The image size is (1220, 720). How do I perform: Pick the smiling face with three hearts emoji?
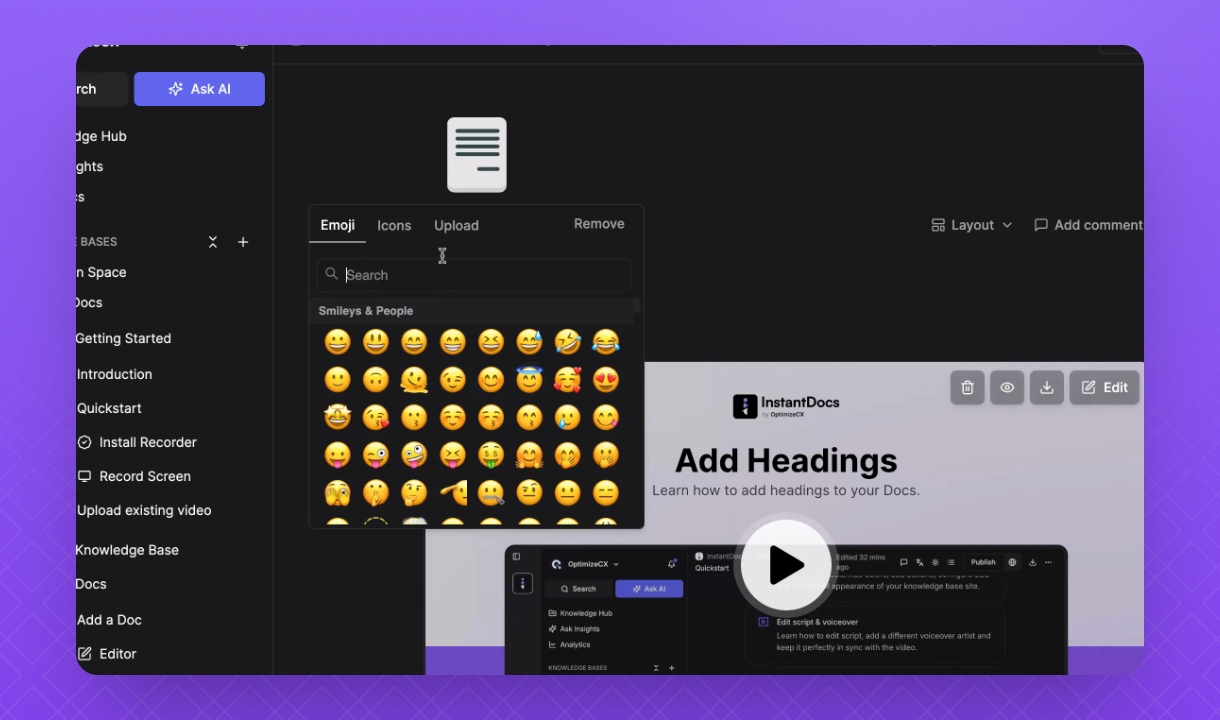click(567, 380)
